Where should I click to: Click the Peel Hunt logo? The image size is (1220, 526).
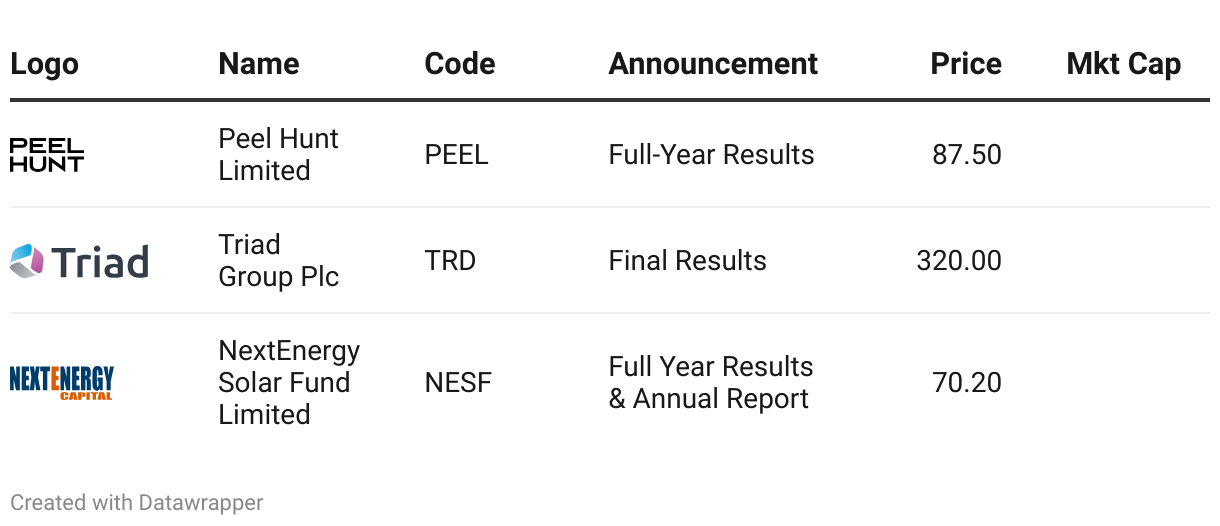(47, 155)
